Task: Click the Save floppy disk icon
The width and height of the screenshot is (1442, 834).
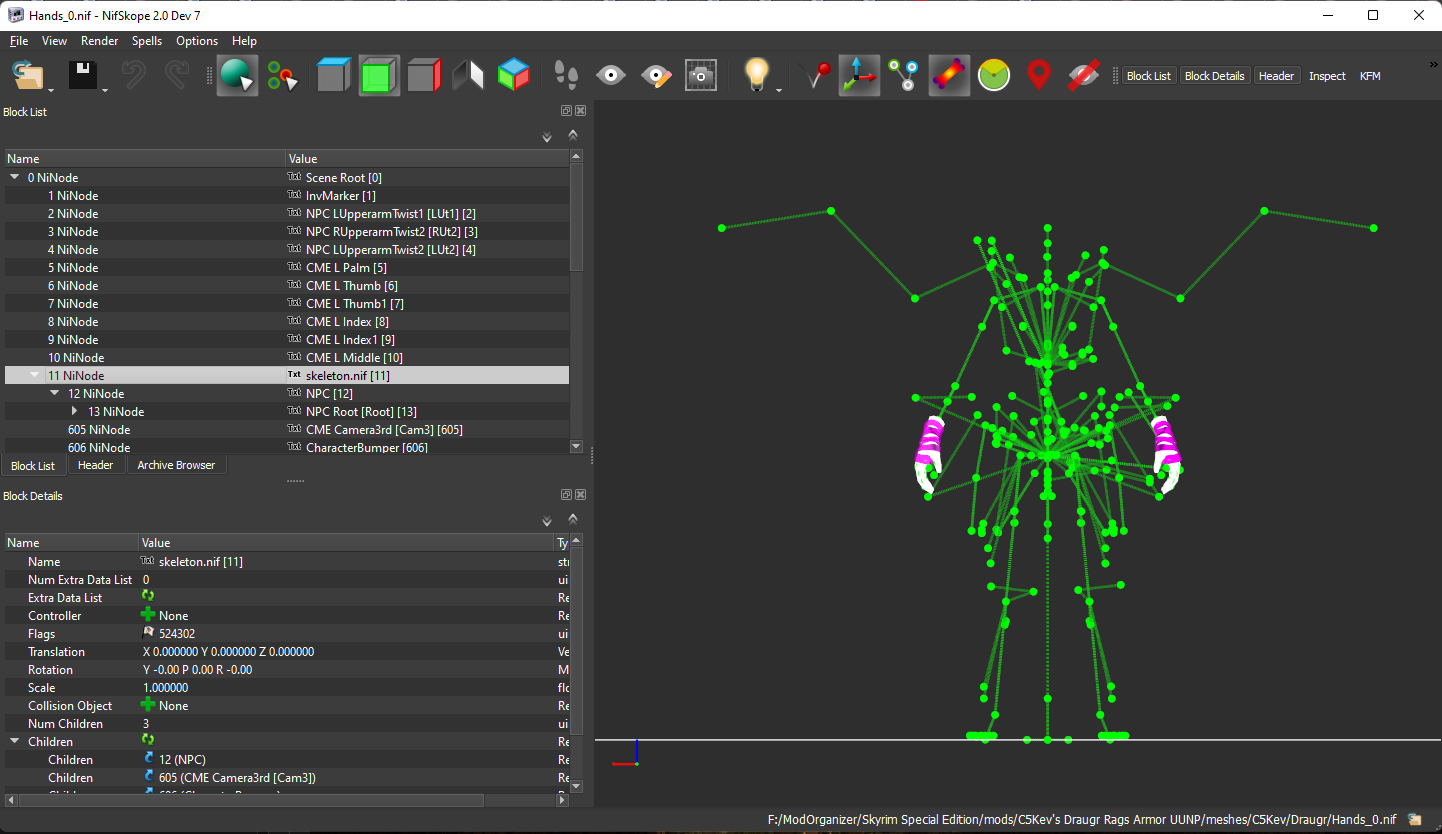Action: pyautogui.click(x=82, y=76)
